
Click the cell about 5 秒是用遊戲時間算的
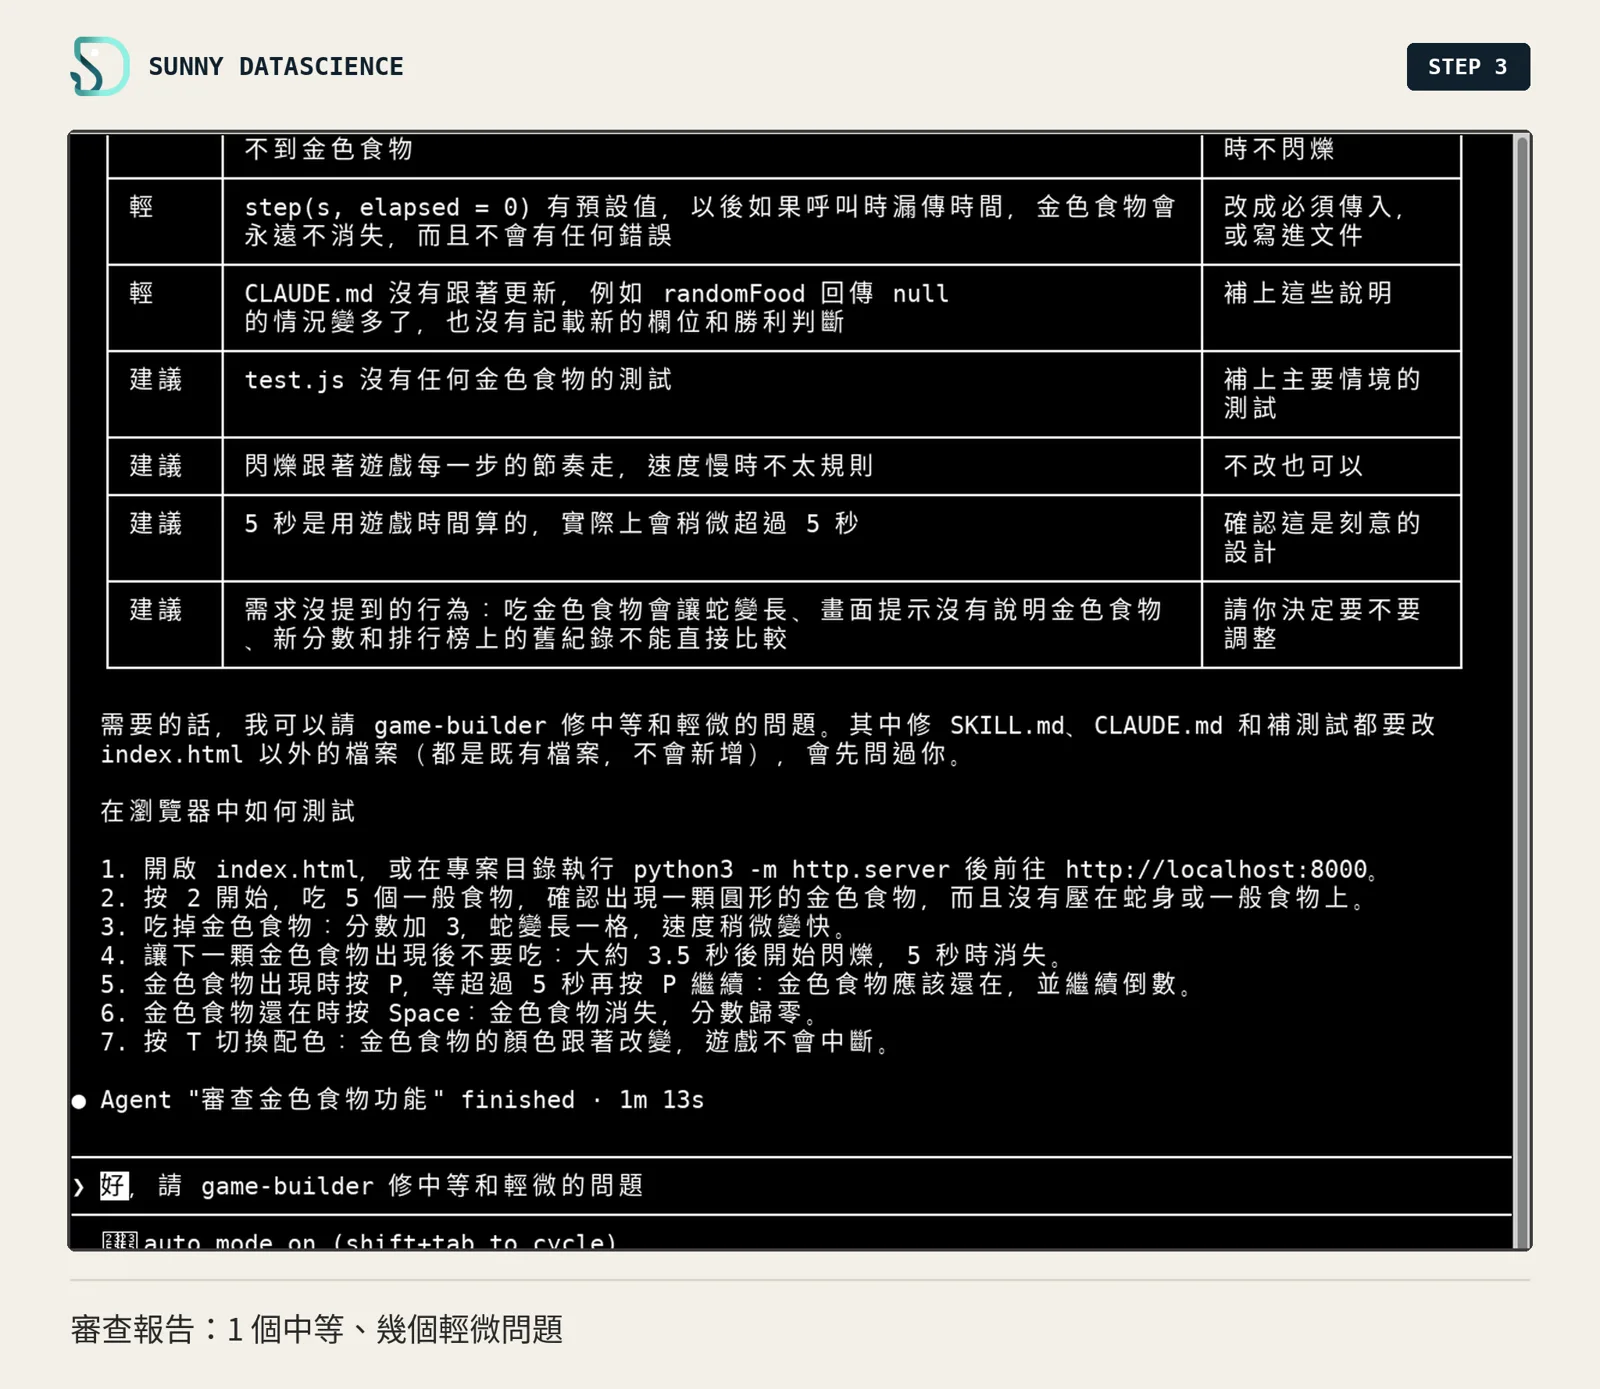[712, 538]
